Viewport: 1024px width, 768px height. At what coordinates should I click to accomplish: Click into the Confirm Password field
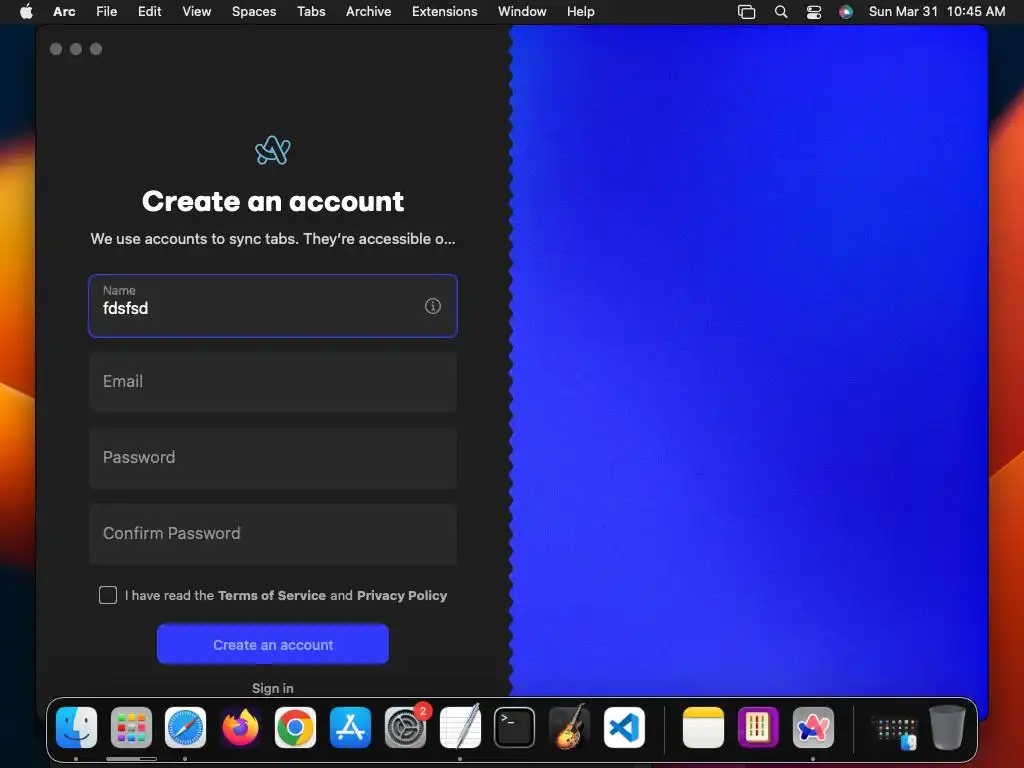tap(273, 534)
